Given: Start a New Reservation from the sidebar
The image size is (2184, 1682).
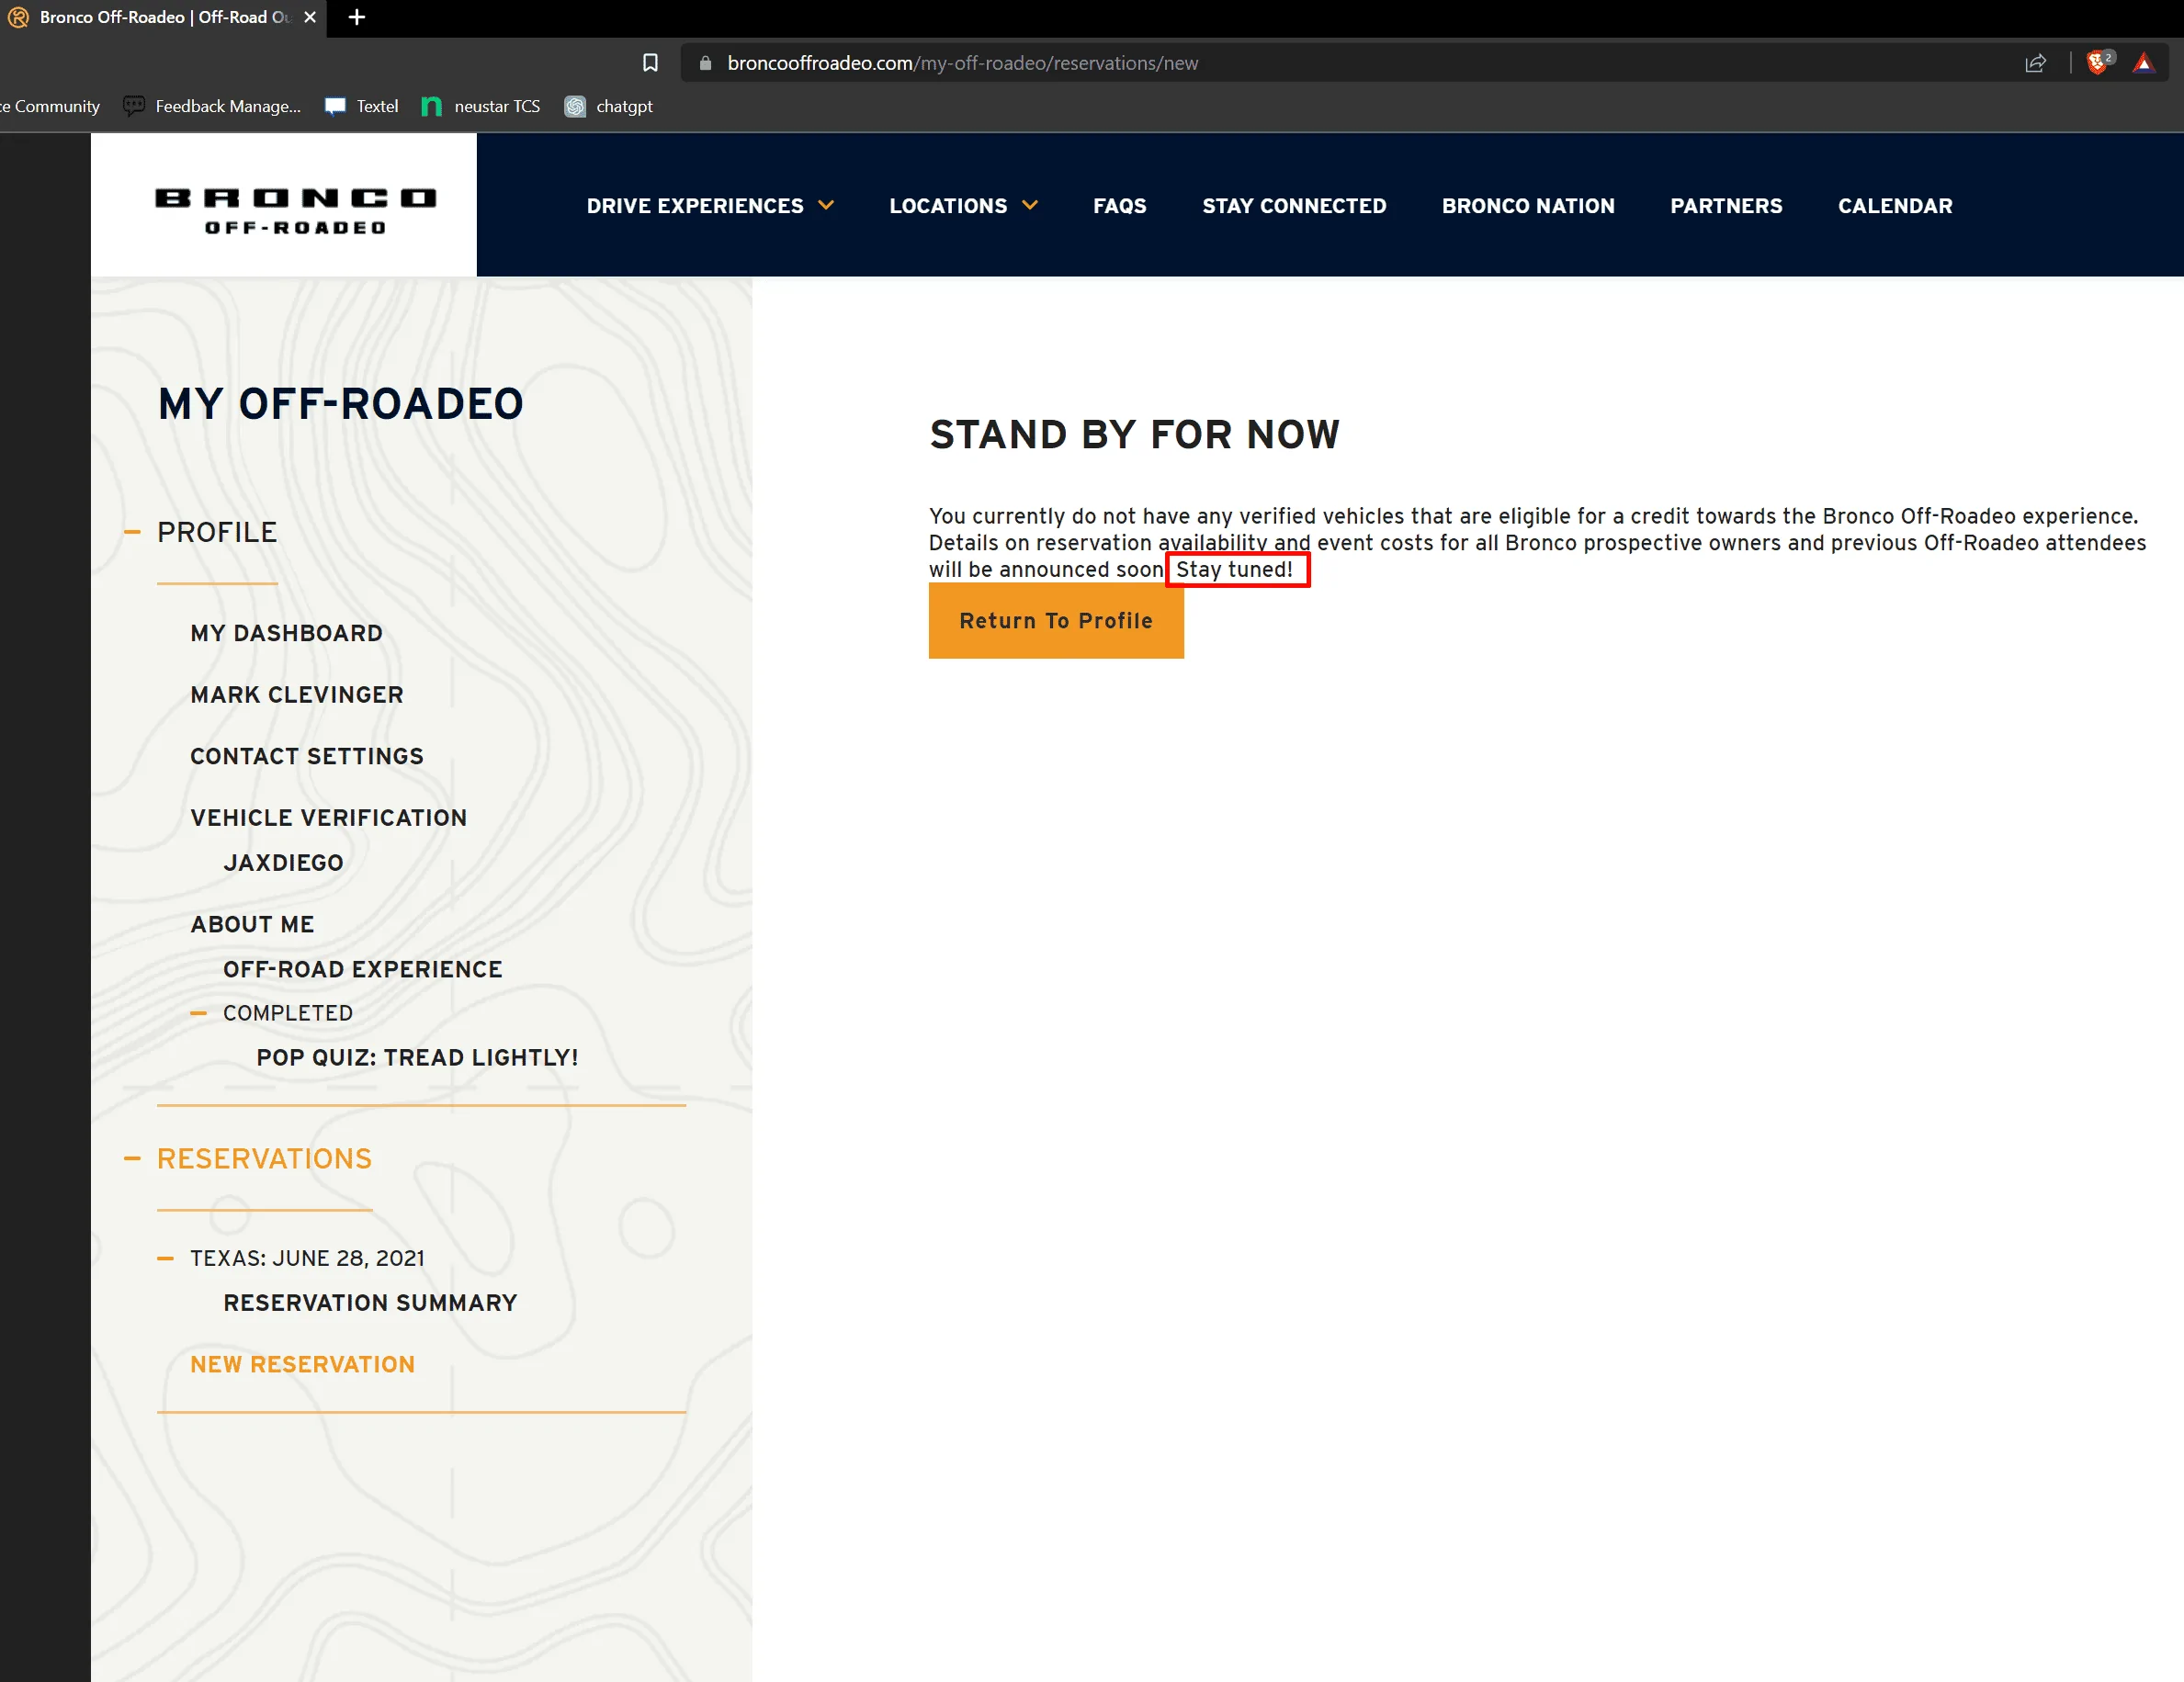Looking at the screenshot, I should pyautogui.click(x=303, y=1365).
